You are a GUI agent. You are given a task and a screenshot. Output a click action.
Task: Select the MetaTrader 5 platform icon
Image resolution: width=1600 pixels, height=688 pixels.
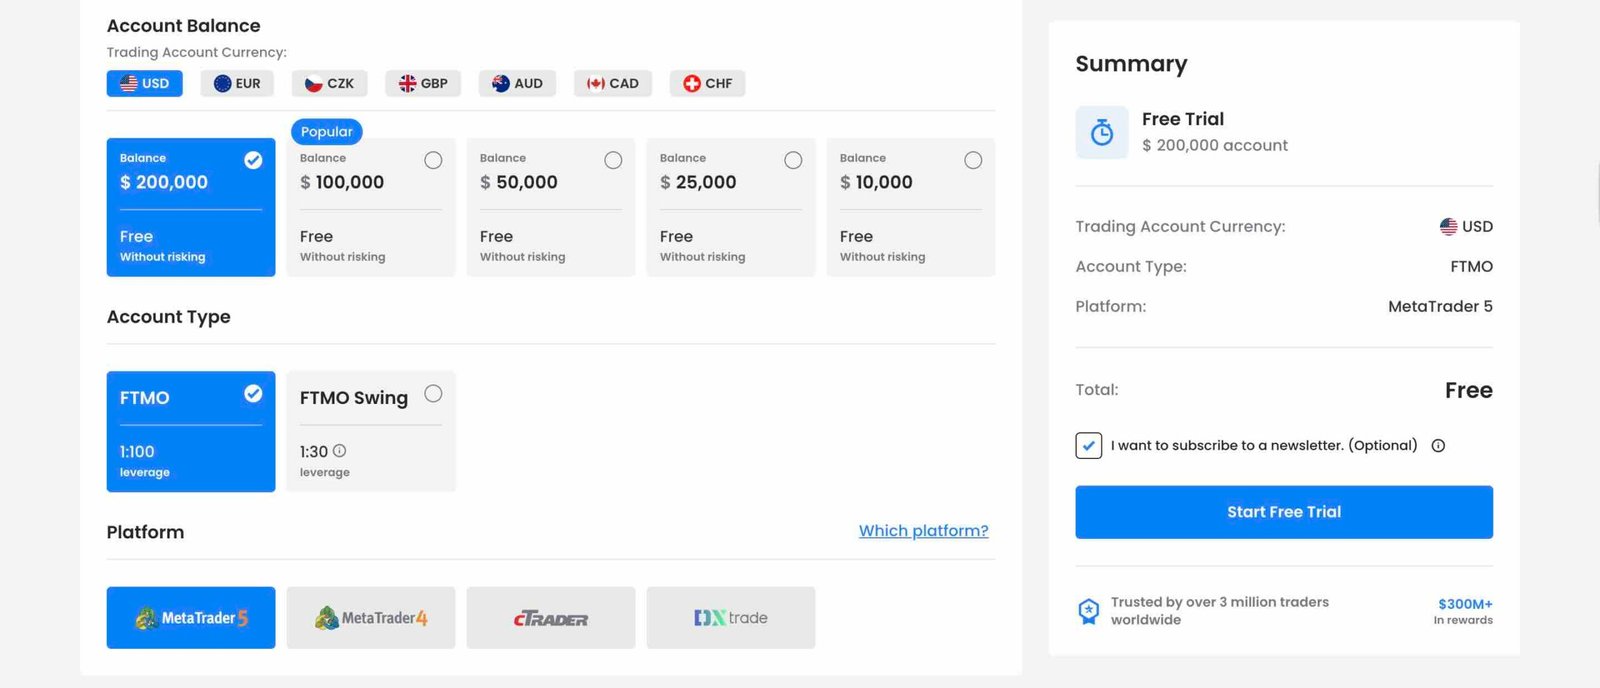(191, 618)
